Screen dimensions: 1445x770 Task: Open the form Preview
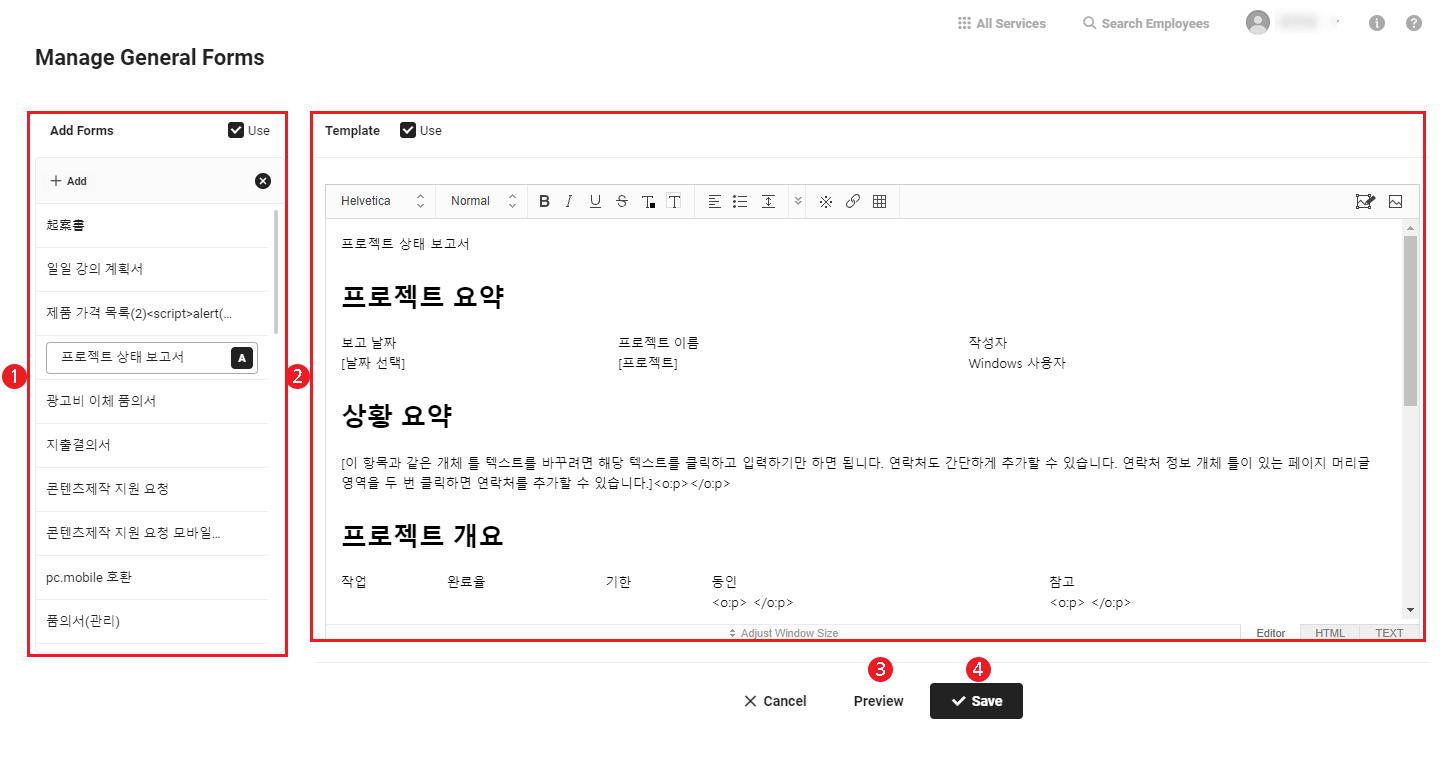(878, 701)
